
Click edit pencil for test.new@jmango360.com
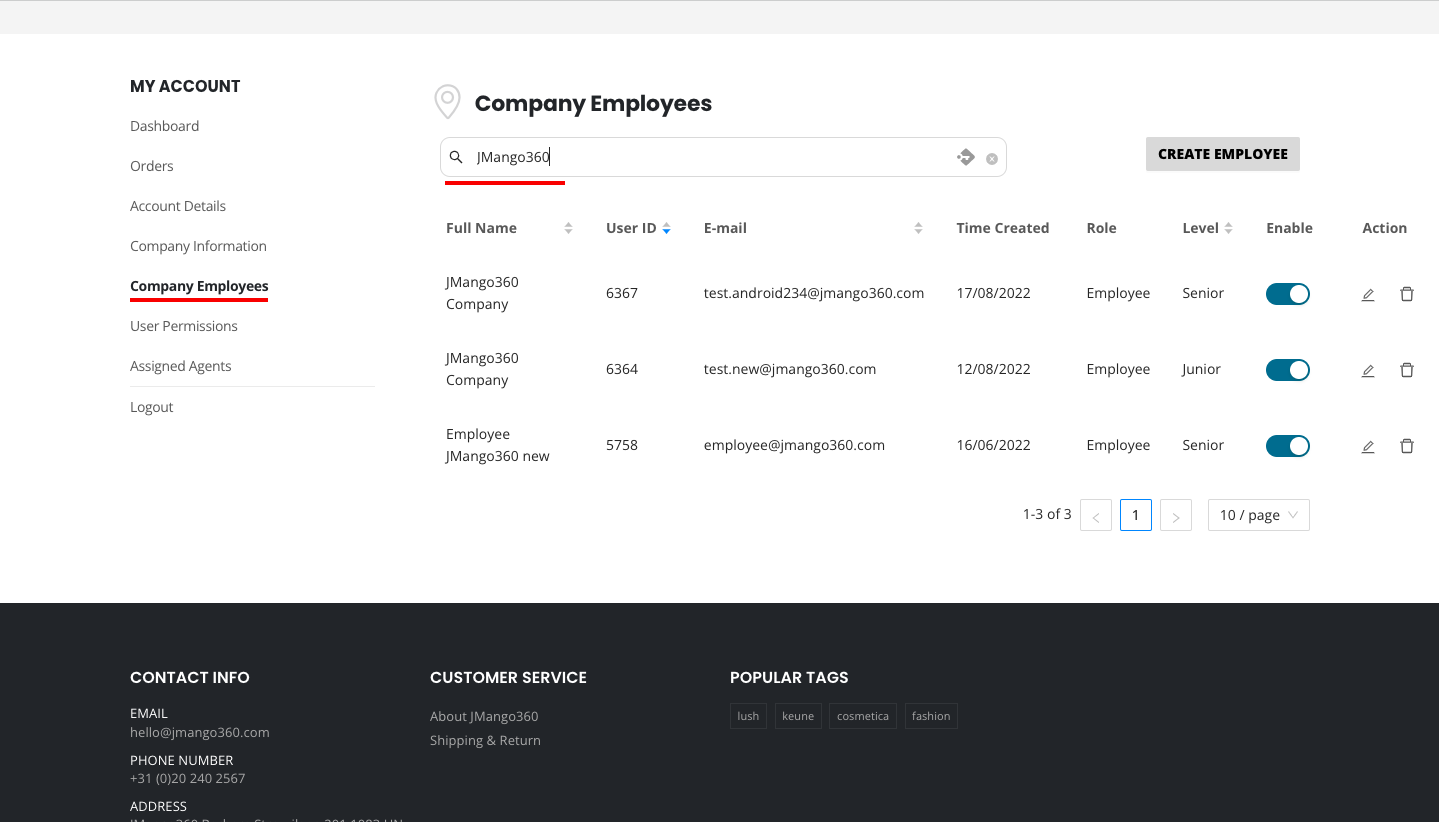click(1367, 370)
